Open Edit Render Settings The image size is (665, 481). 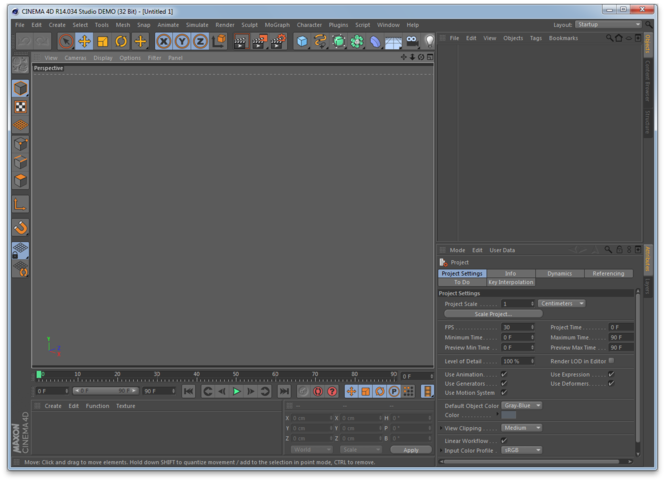pos(278,41)
